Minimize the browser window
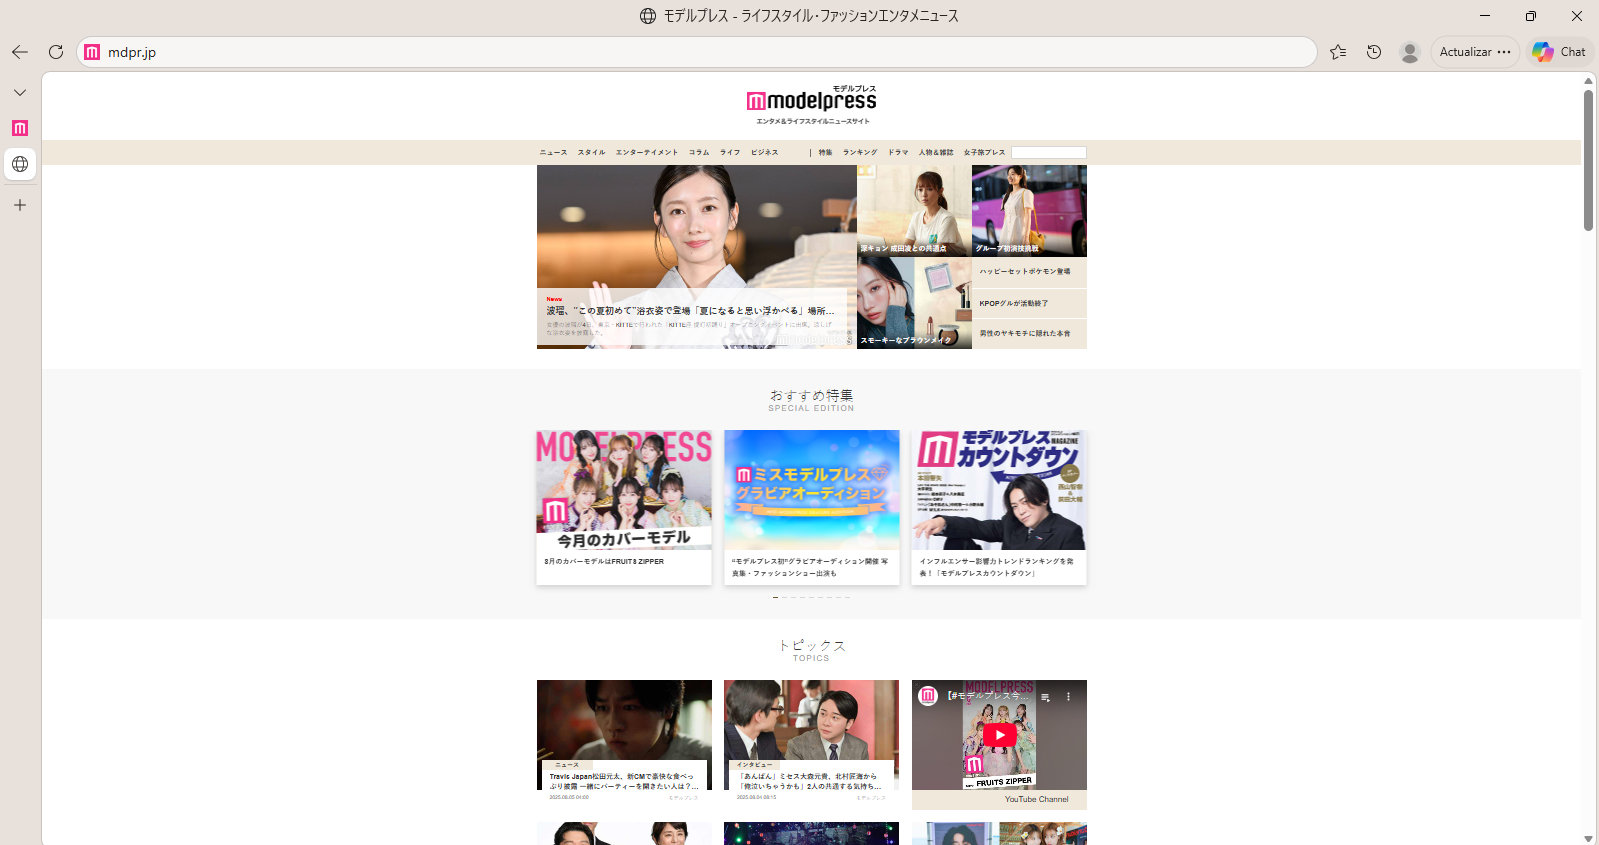Screen dimensions: 1599x845 click(x=1485, y=16)
